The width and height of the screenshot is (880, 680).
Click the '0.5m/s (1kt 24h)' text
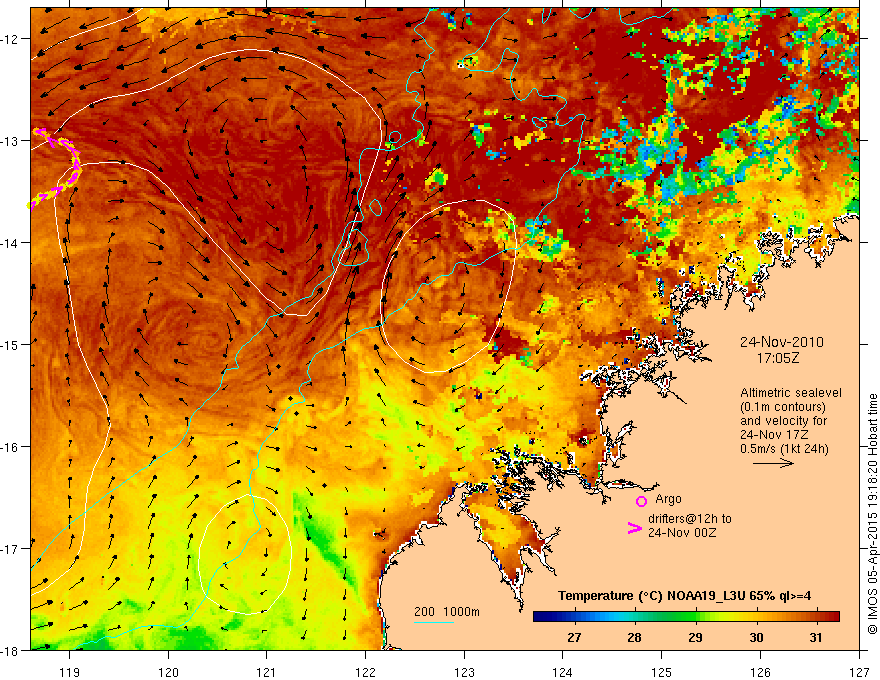coord(784,449)
